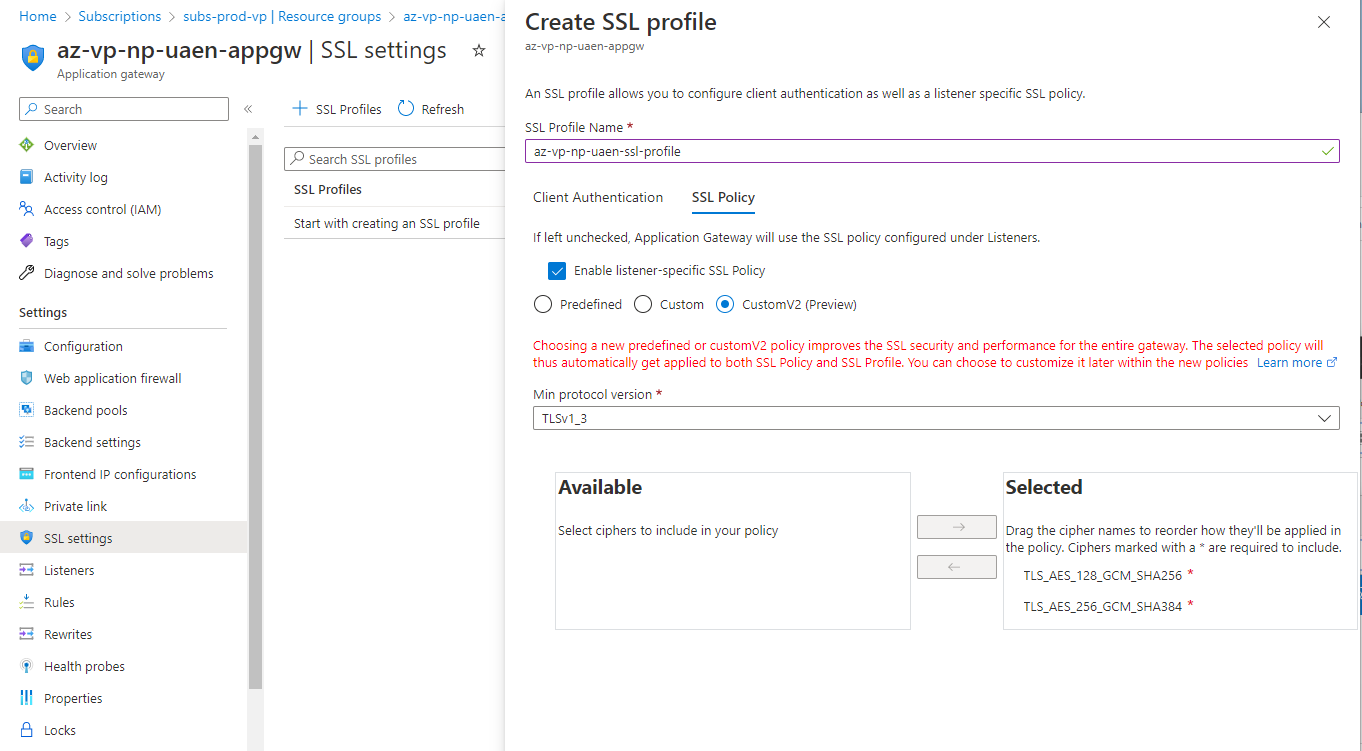This screenshot has height=751, width=1362.
Task: Click the Backend pools icon
Action: click(27, 410)
